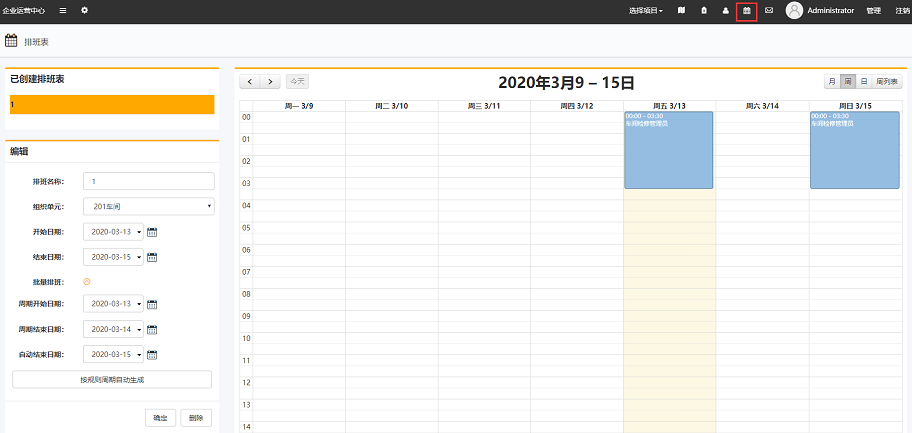912x433 pixels.
Task: Click the mail envelope icon in header
Action: [x=769, y=11]
